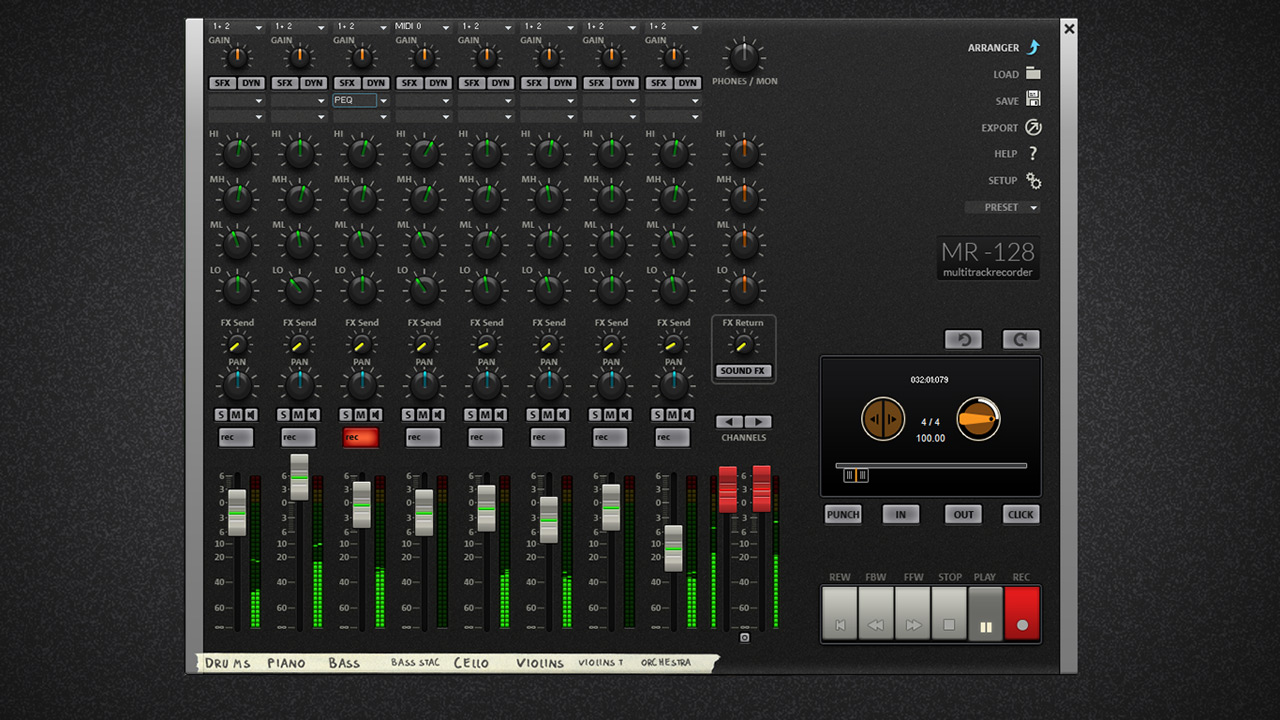Arm rec on the Cello channel
Viewport: 1280px width, 720px height.
pyautogui.click(x=486, y=437)
